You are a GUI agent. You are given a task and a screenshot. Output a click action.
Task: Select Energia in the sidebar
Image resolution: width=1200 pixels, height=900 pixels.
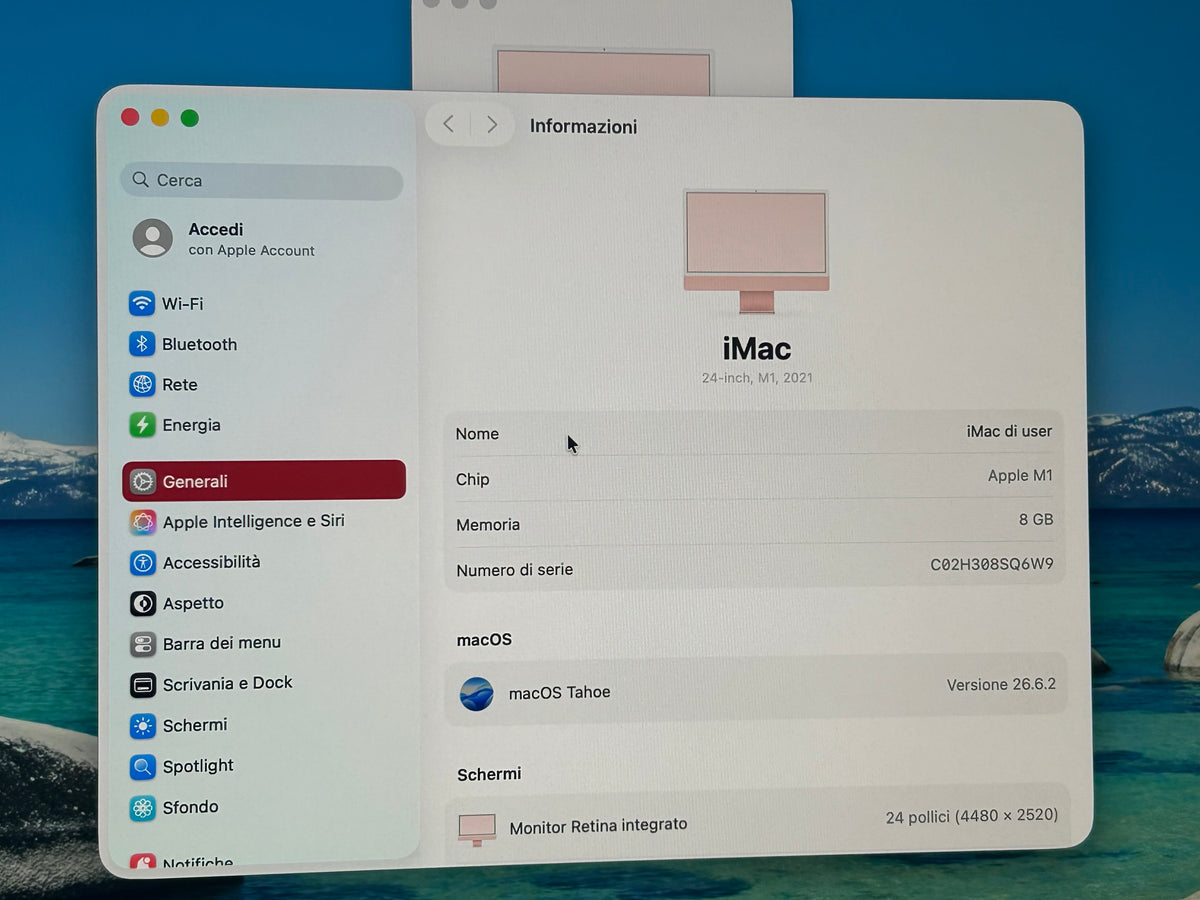263,425
